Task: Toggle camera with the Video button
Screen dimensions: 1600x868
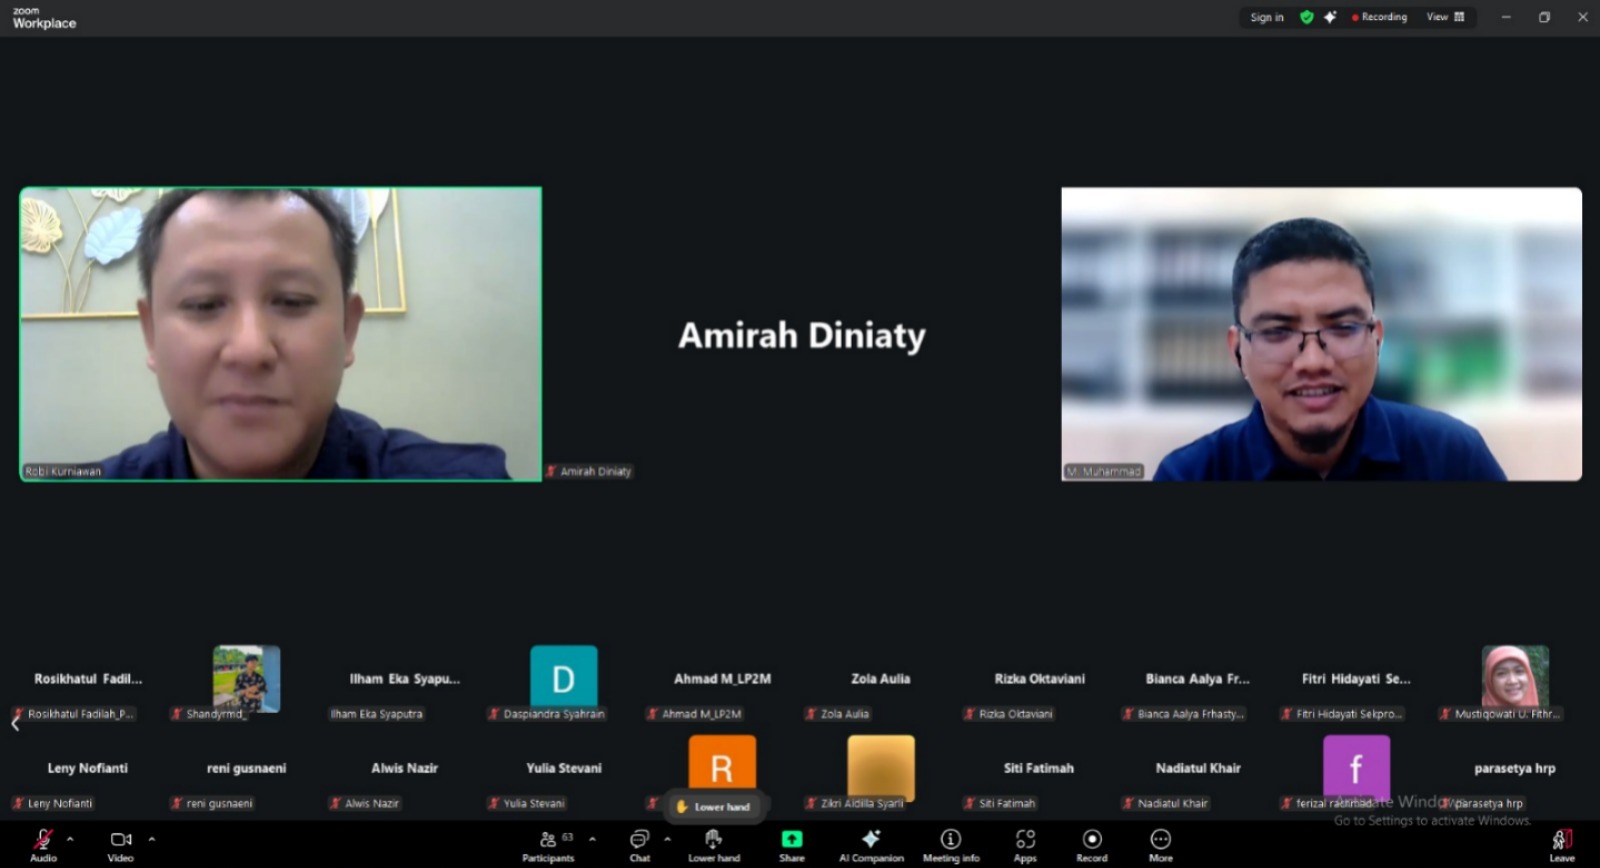Action: click(x=121, y=843)
